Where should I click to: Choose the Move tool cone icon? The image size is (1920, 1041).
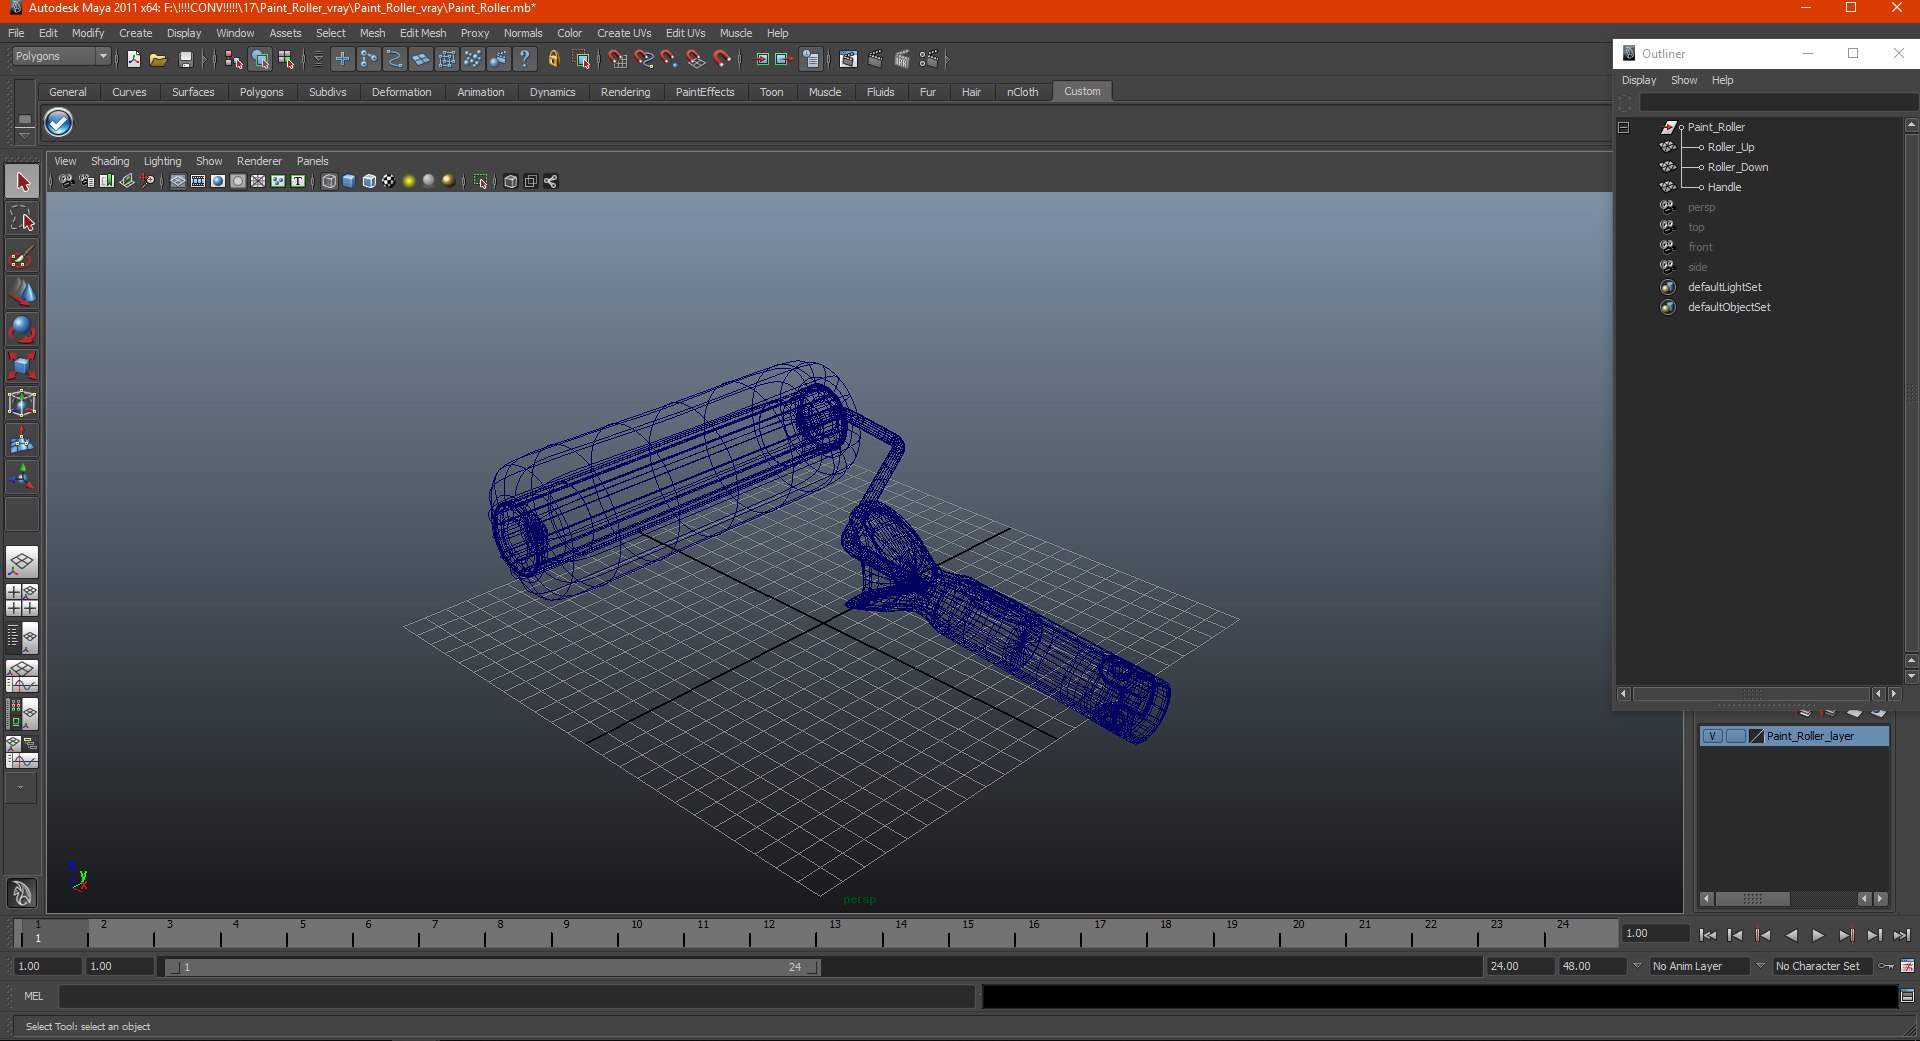click(x=22, y=292)
